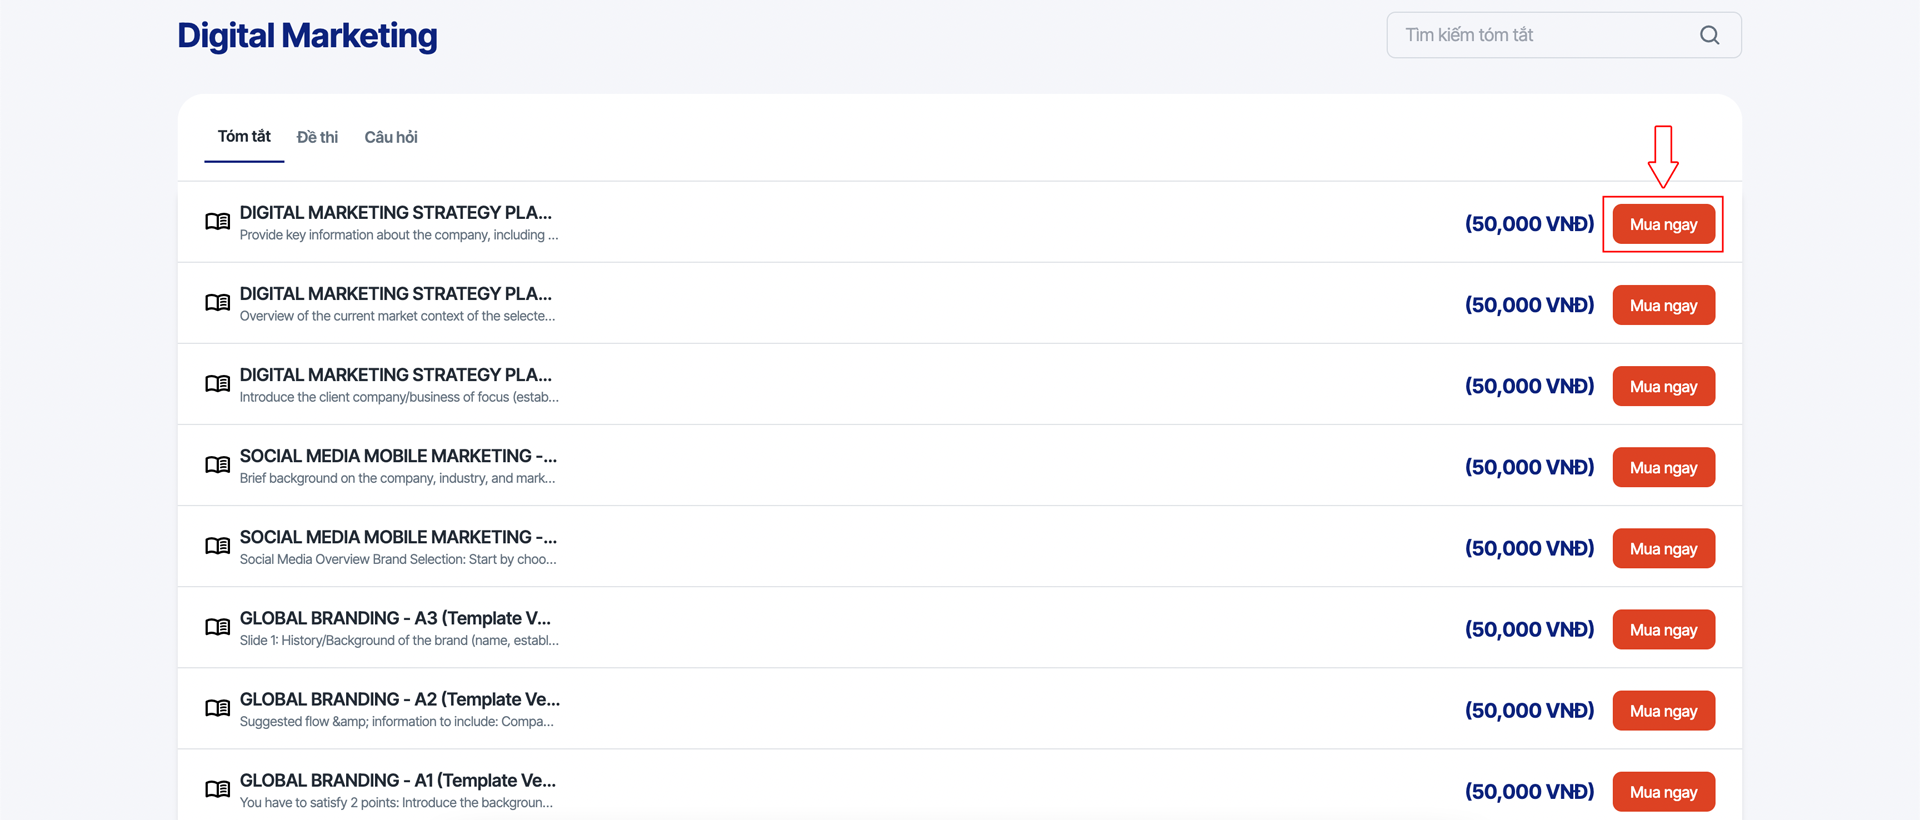Image resolution: width=1920 pixels, height=820 pixels.
Task: Buy the "Social Media Overview Brand Selection" summary
Action: [x=1663, y=548]
